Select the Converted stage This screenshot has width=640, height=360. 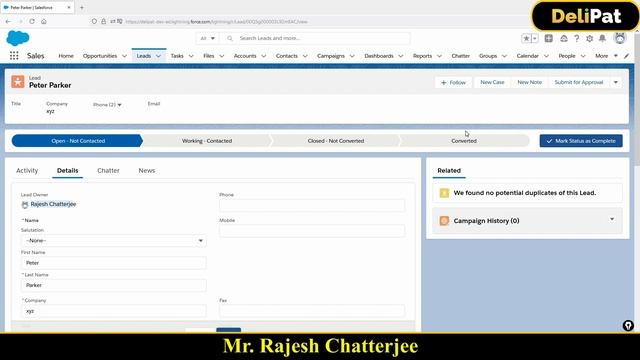464,141
